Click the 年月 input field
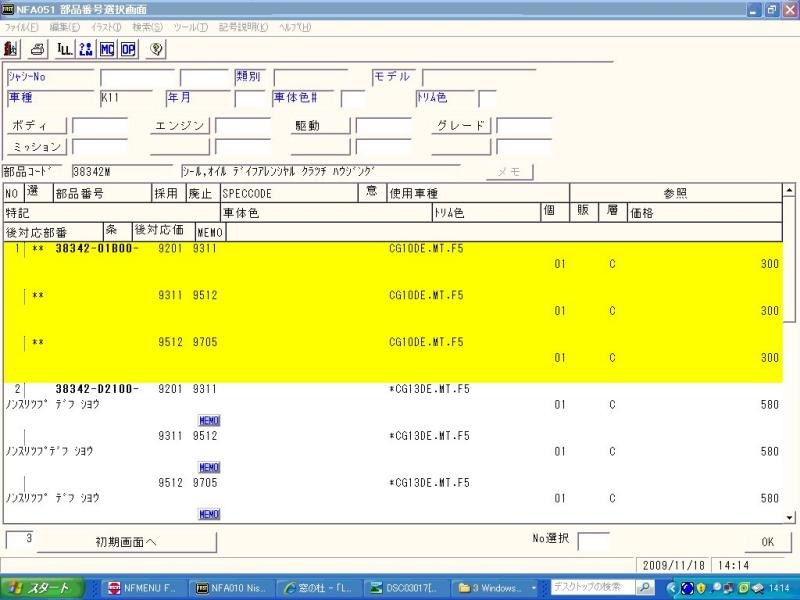Image resolution: width=800 pixels, height=600 pixels. click(249, 99)
